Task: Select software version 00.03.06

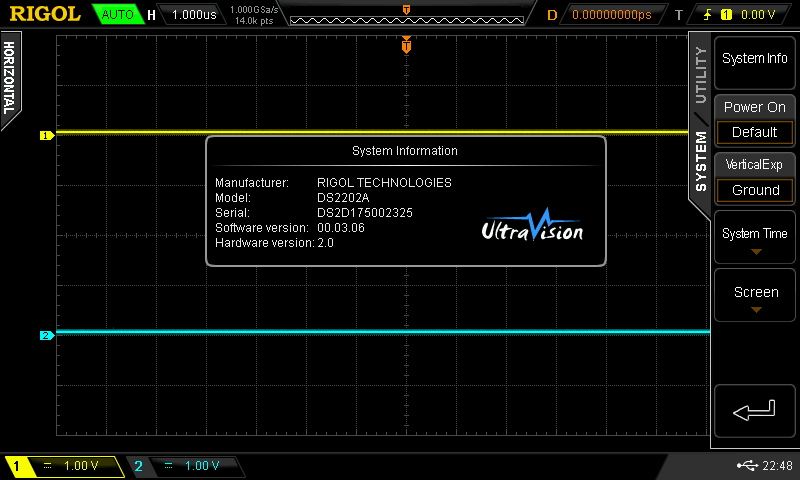Action: click(x=341, y=228)
